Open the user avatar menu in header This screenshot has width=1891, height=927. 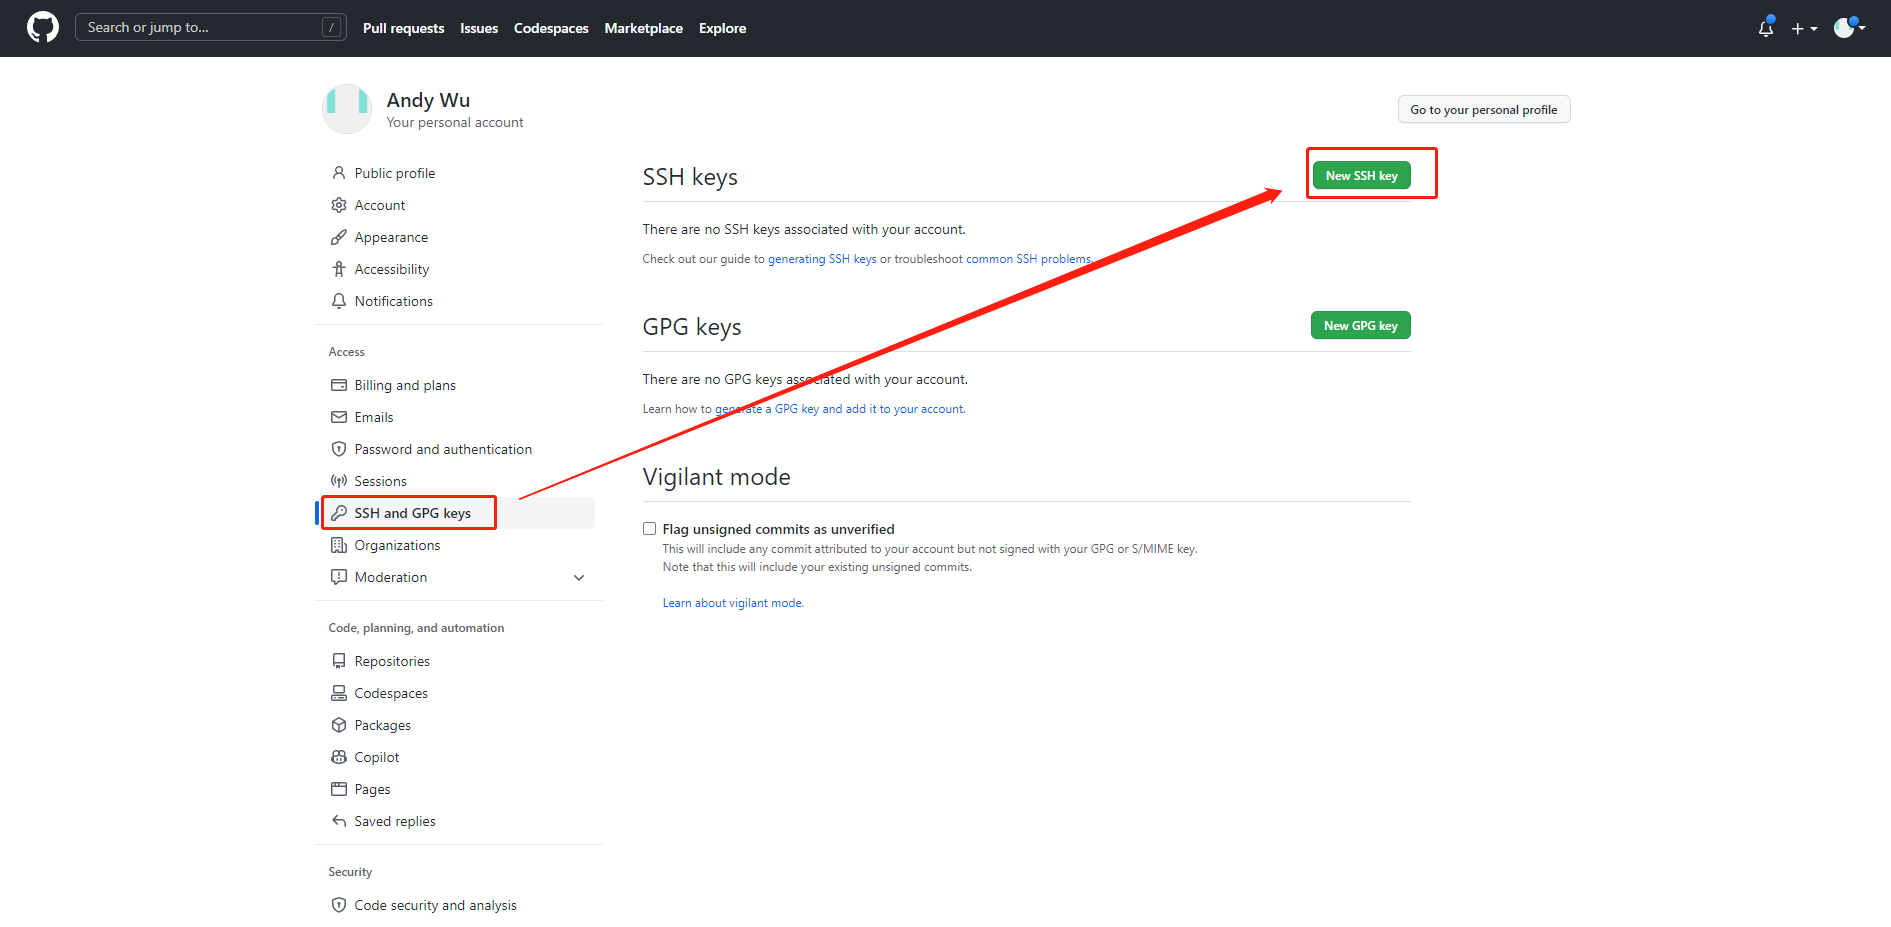point(1849,28)
